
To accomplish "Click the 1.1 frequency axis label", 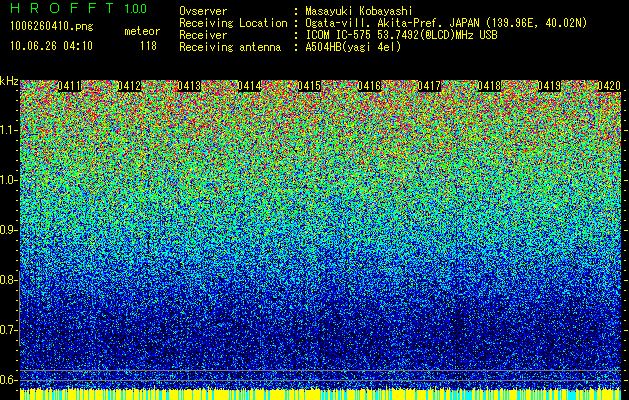I will [x=8, y=130].
